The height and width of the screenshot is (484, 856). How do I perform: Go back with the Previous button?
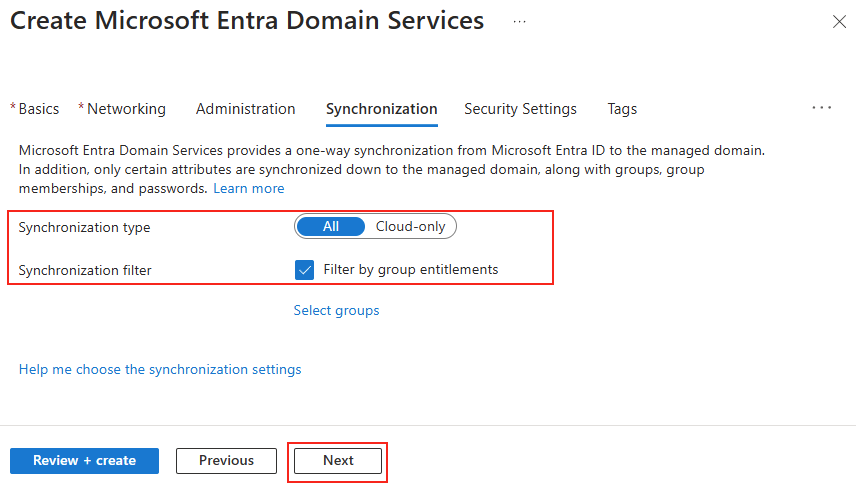point(227,461)
